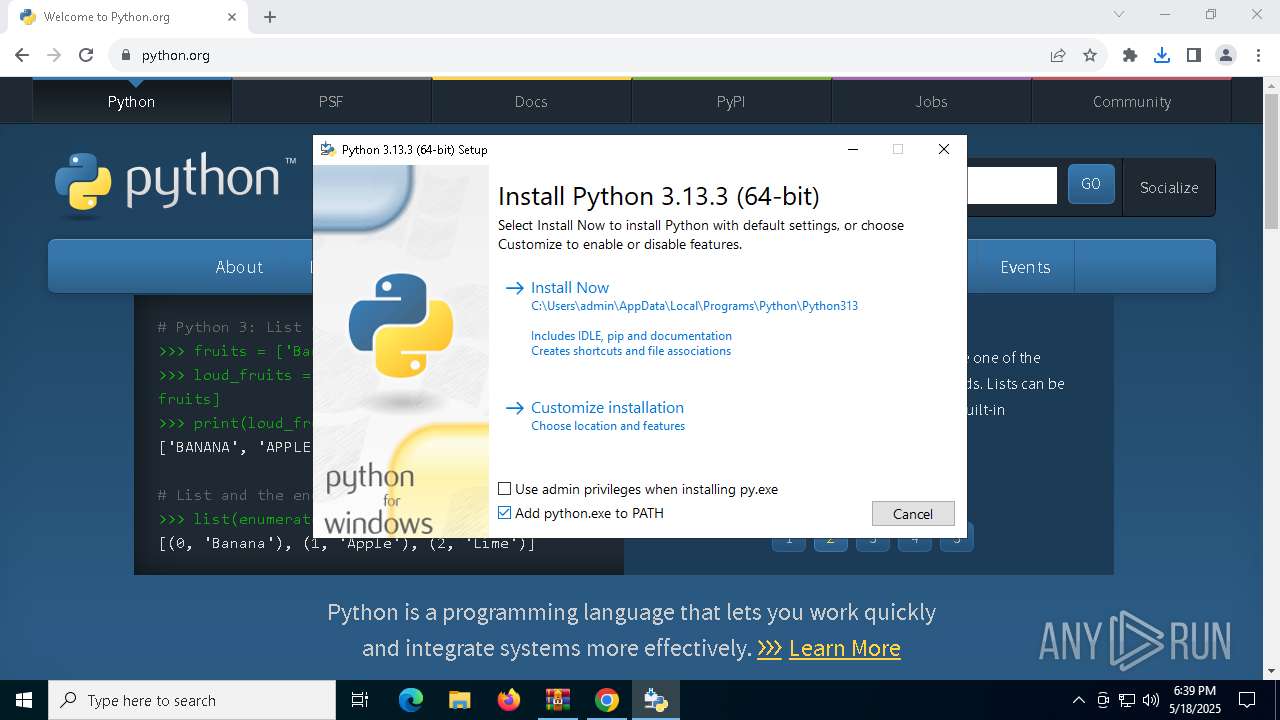Open notification center icon
Image resolution: width=1280 pixels, height=720 pixels.
(x=1247, y=700)
